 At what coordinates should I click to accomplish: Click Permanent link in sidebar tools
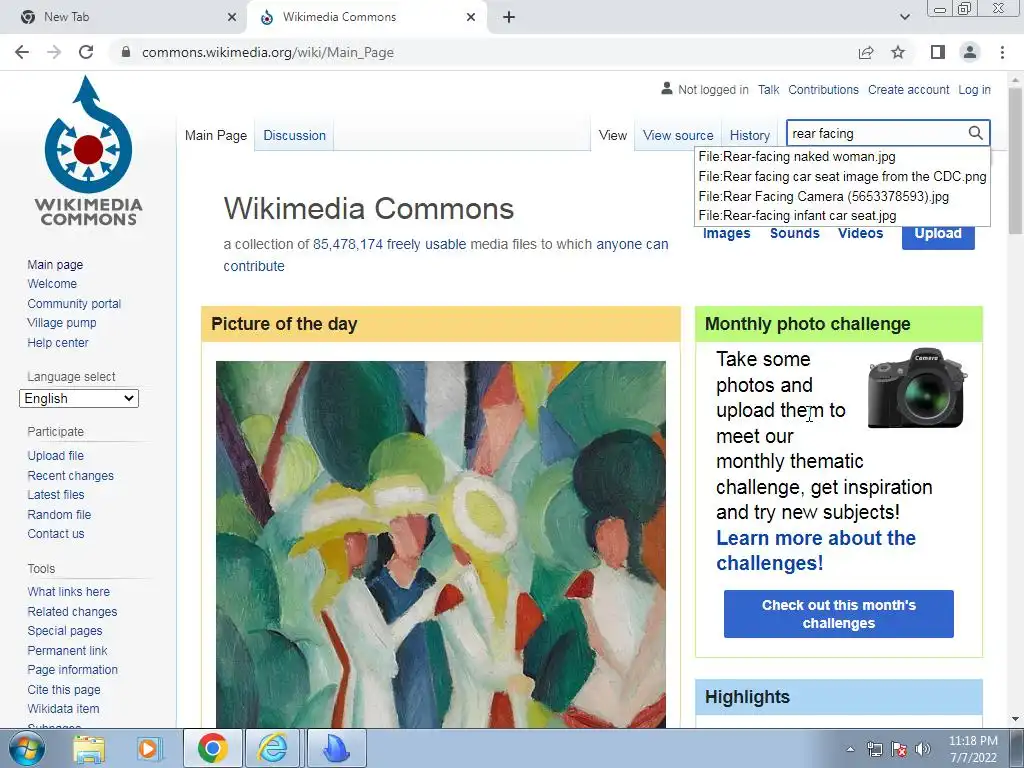pos(67,650)
